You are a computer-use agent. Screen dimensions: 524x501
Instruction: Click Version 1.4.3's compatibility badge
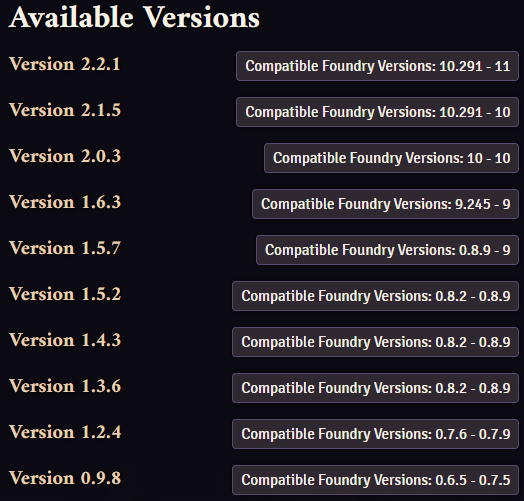tap(375, 342)
